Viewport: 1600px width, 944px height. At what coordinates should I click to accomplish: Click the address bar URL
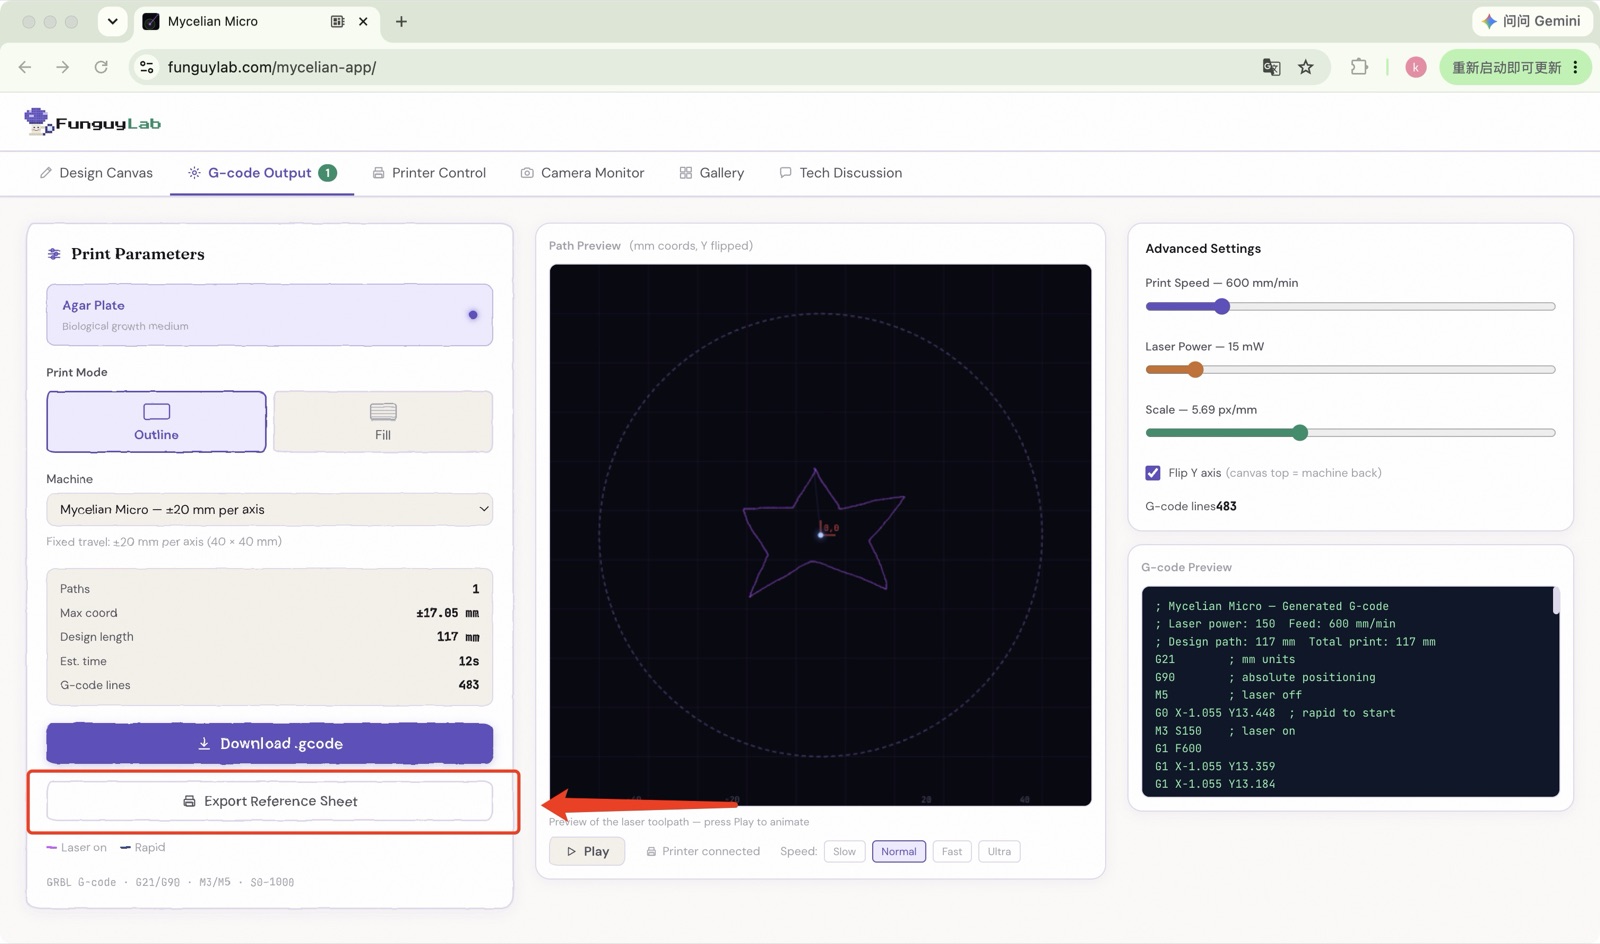click(272, 67)
